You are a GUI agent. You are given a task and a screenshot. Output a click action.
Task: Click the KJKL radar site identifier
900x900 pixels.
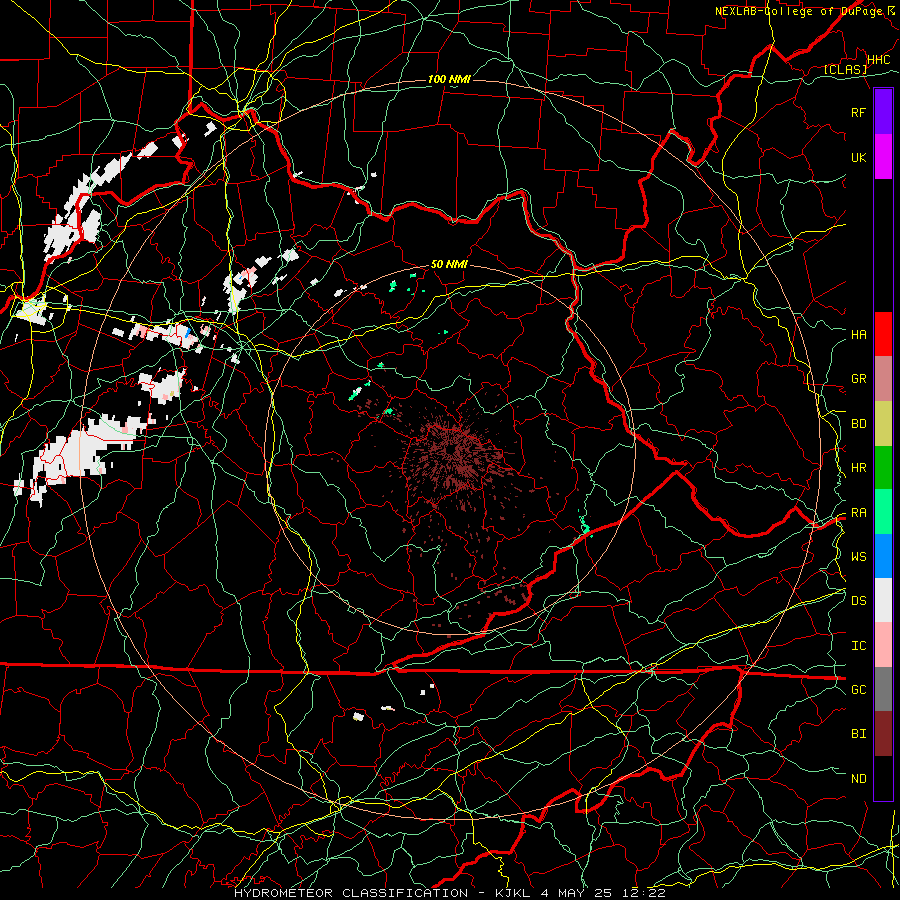click(x=514, y=893)
